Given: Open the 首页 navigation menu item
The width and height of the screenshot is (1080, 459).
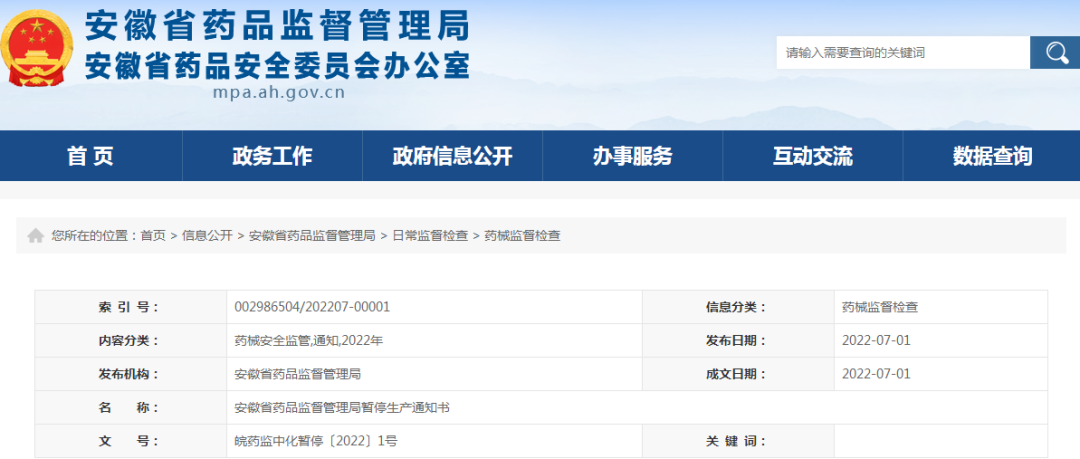Looking at the screenshot, I should coord(90,156).
